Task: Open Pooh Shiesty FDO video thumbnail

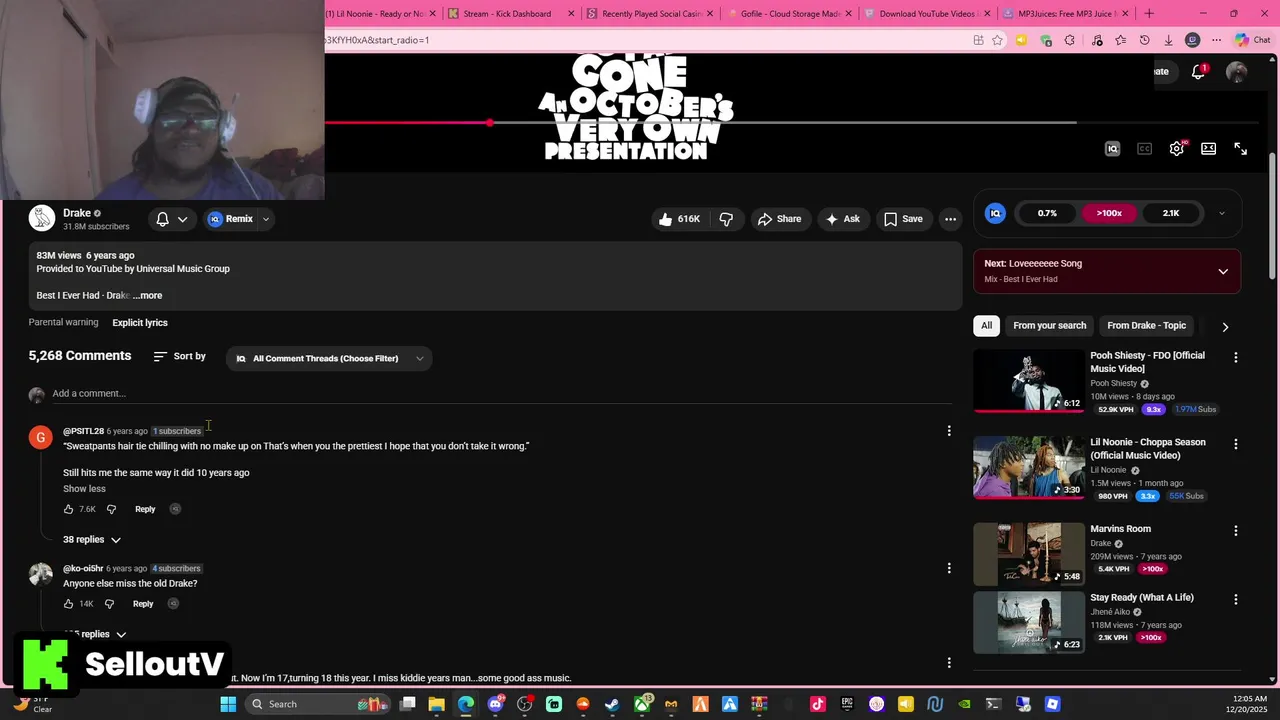Action: [x=1029, y=381]
